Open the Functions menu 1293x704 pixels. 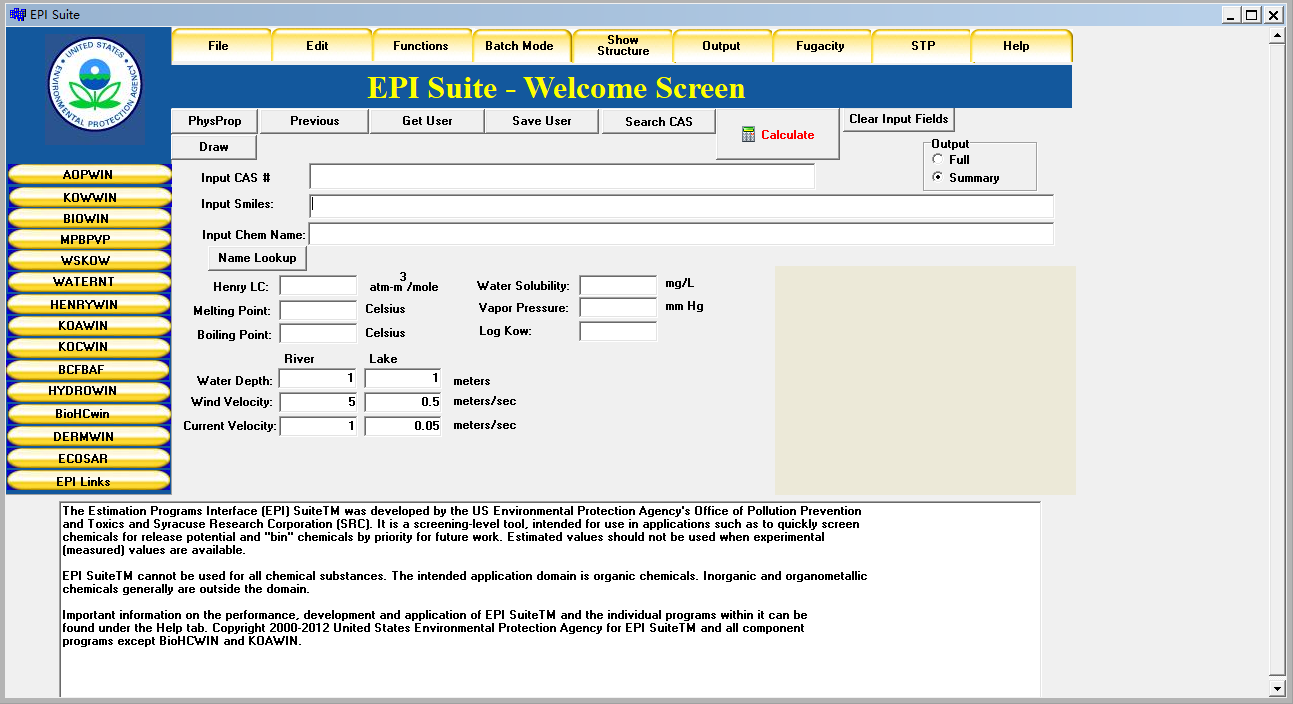[x=421, y=46]
